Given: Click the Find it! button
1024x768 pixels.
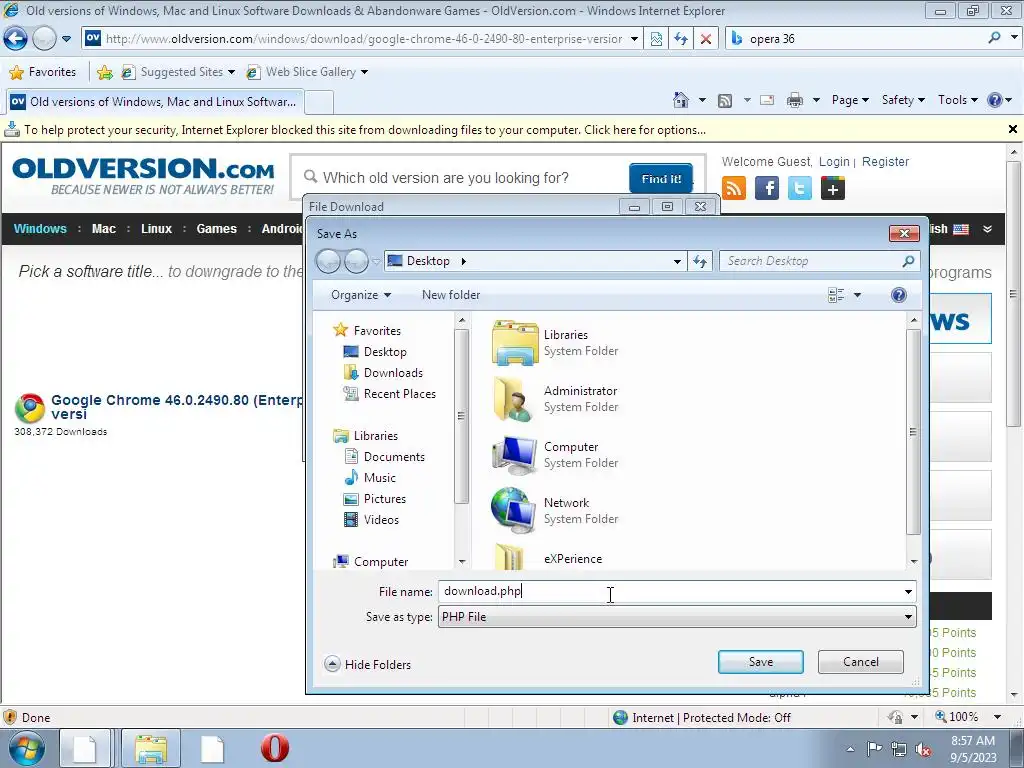Looking at the screenshot, I should click(660, 178).
